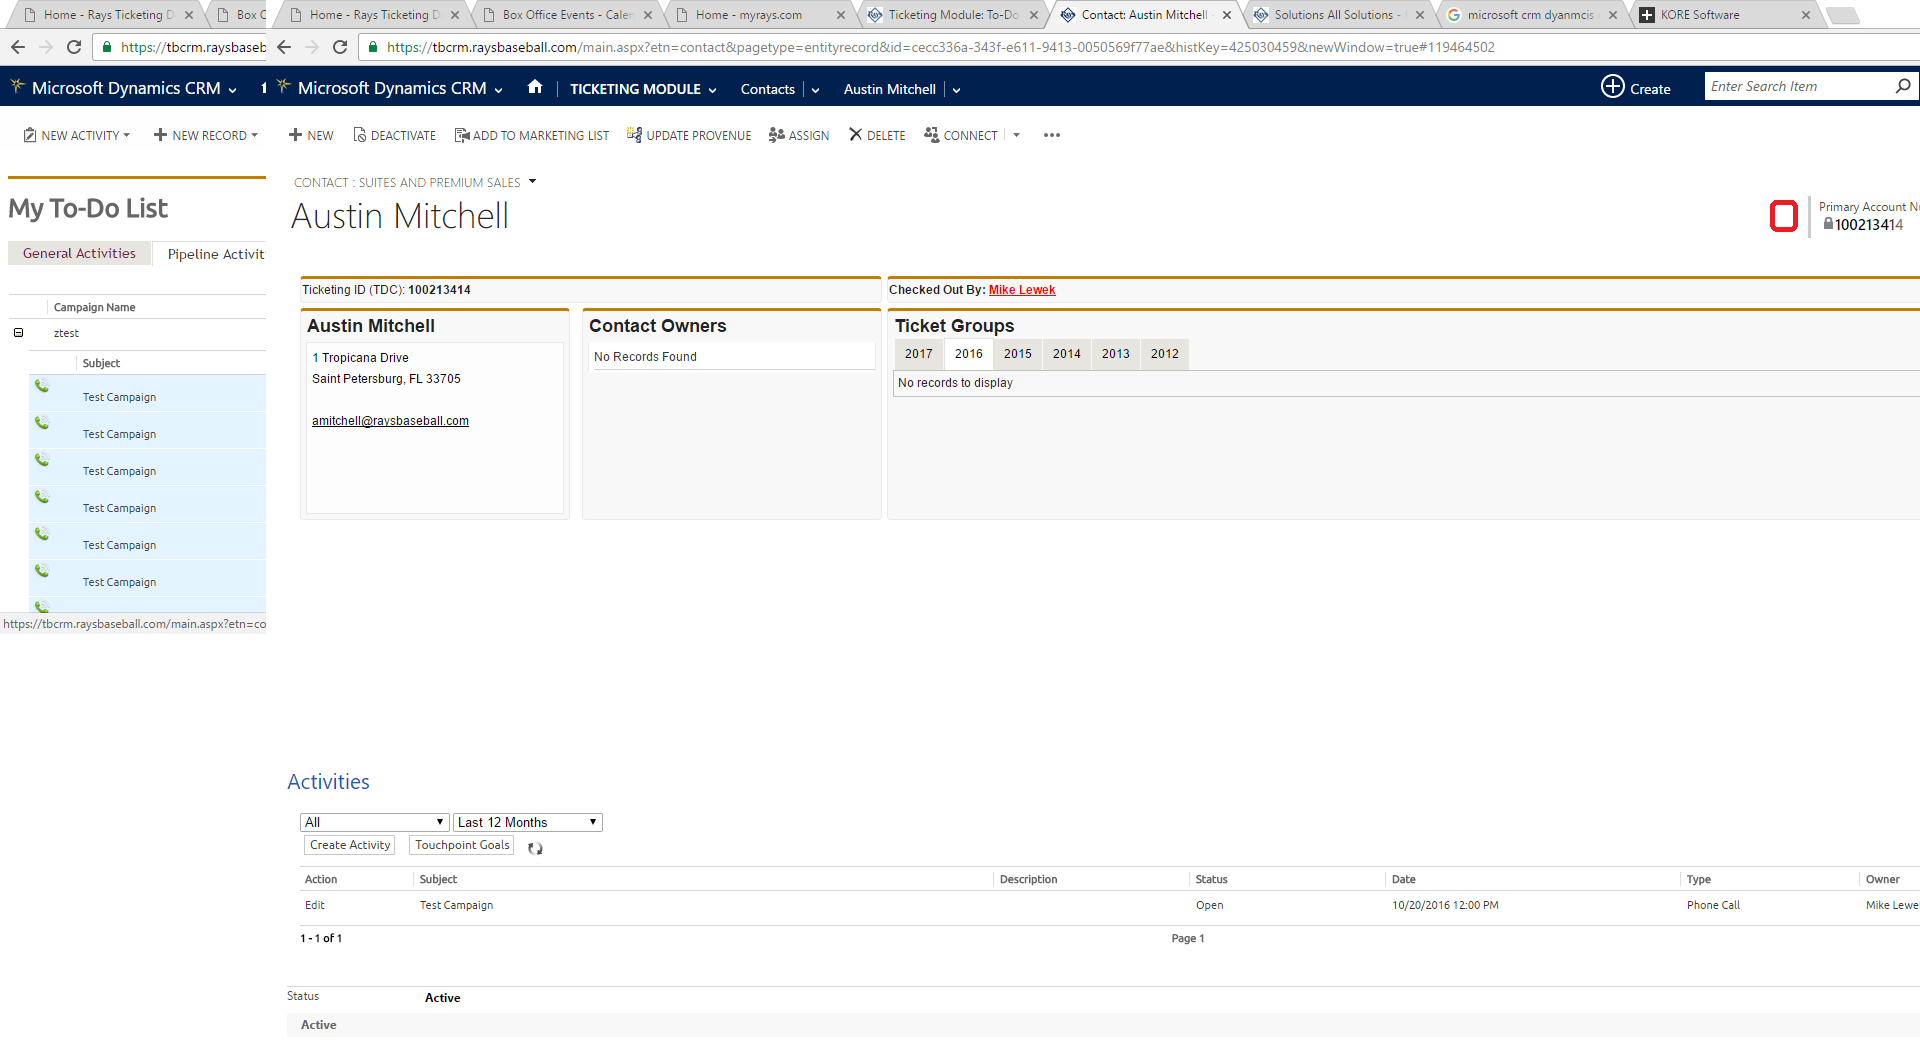Expand the Ticketing Module menu
The height and width of the screenshot is (1040, 1920).
(712, 90)
